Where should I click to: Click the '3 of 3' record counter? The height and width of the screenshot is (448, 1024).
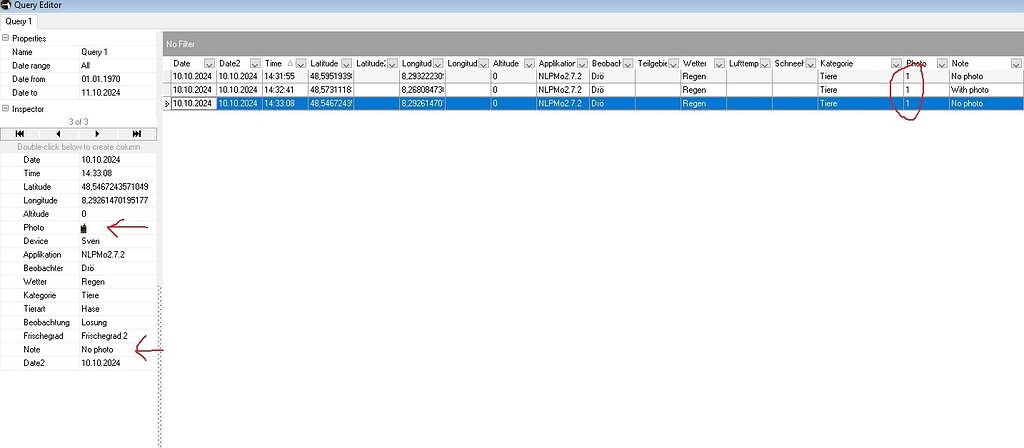pyautogui.click(x=78, y=122)
